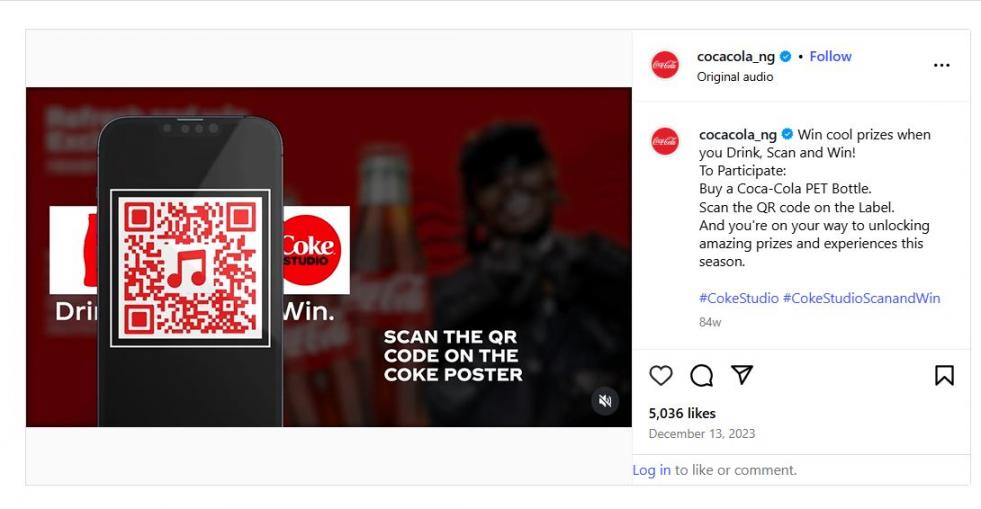Open the Original audio link
This screenshot has width=981, height=509.
tap(735, 76)
